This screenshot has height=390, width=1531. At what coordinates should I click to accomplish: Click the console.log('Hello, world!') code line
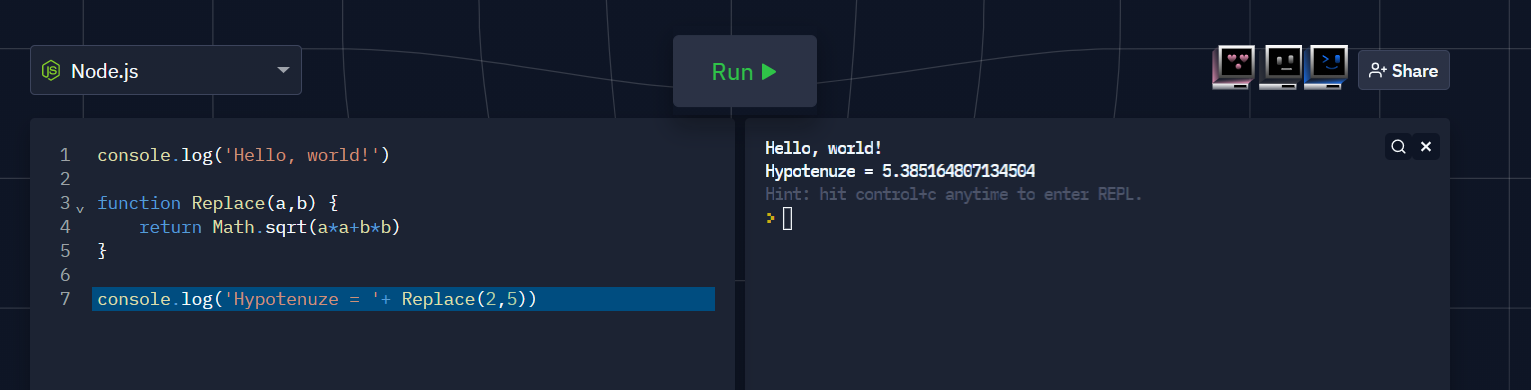tap(243, 155)
